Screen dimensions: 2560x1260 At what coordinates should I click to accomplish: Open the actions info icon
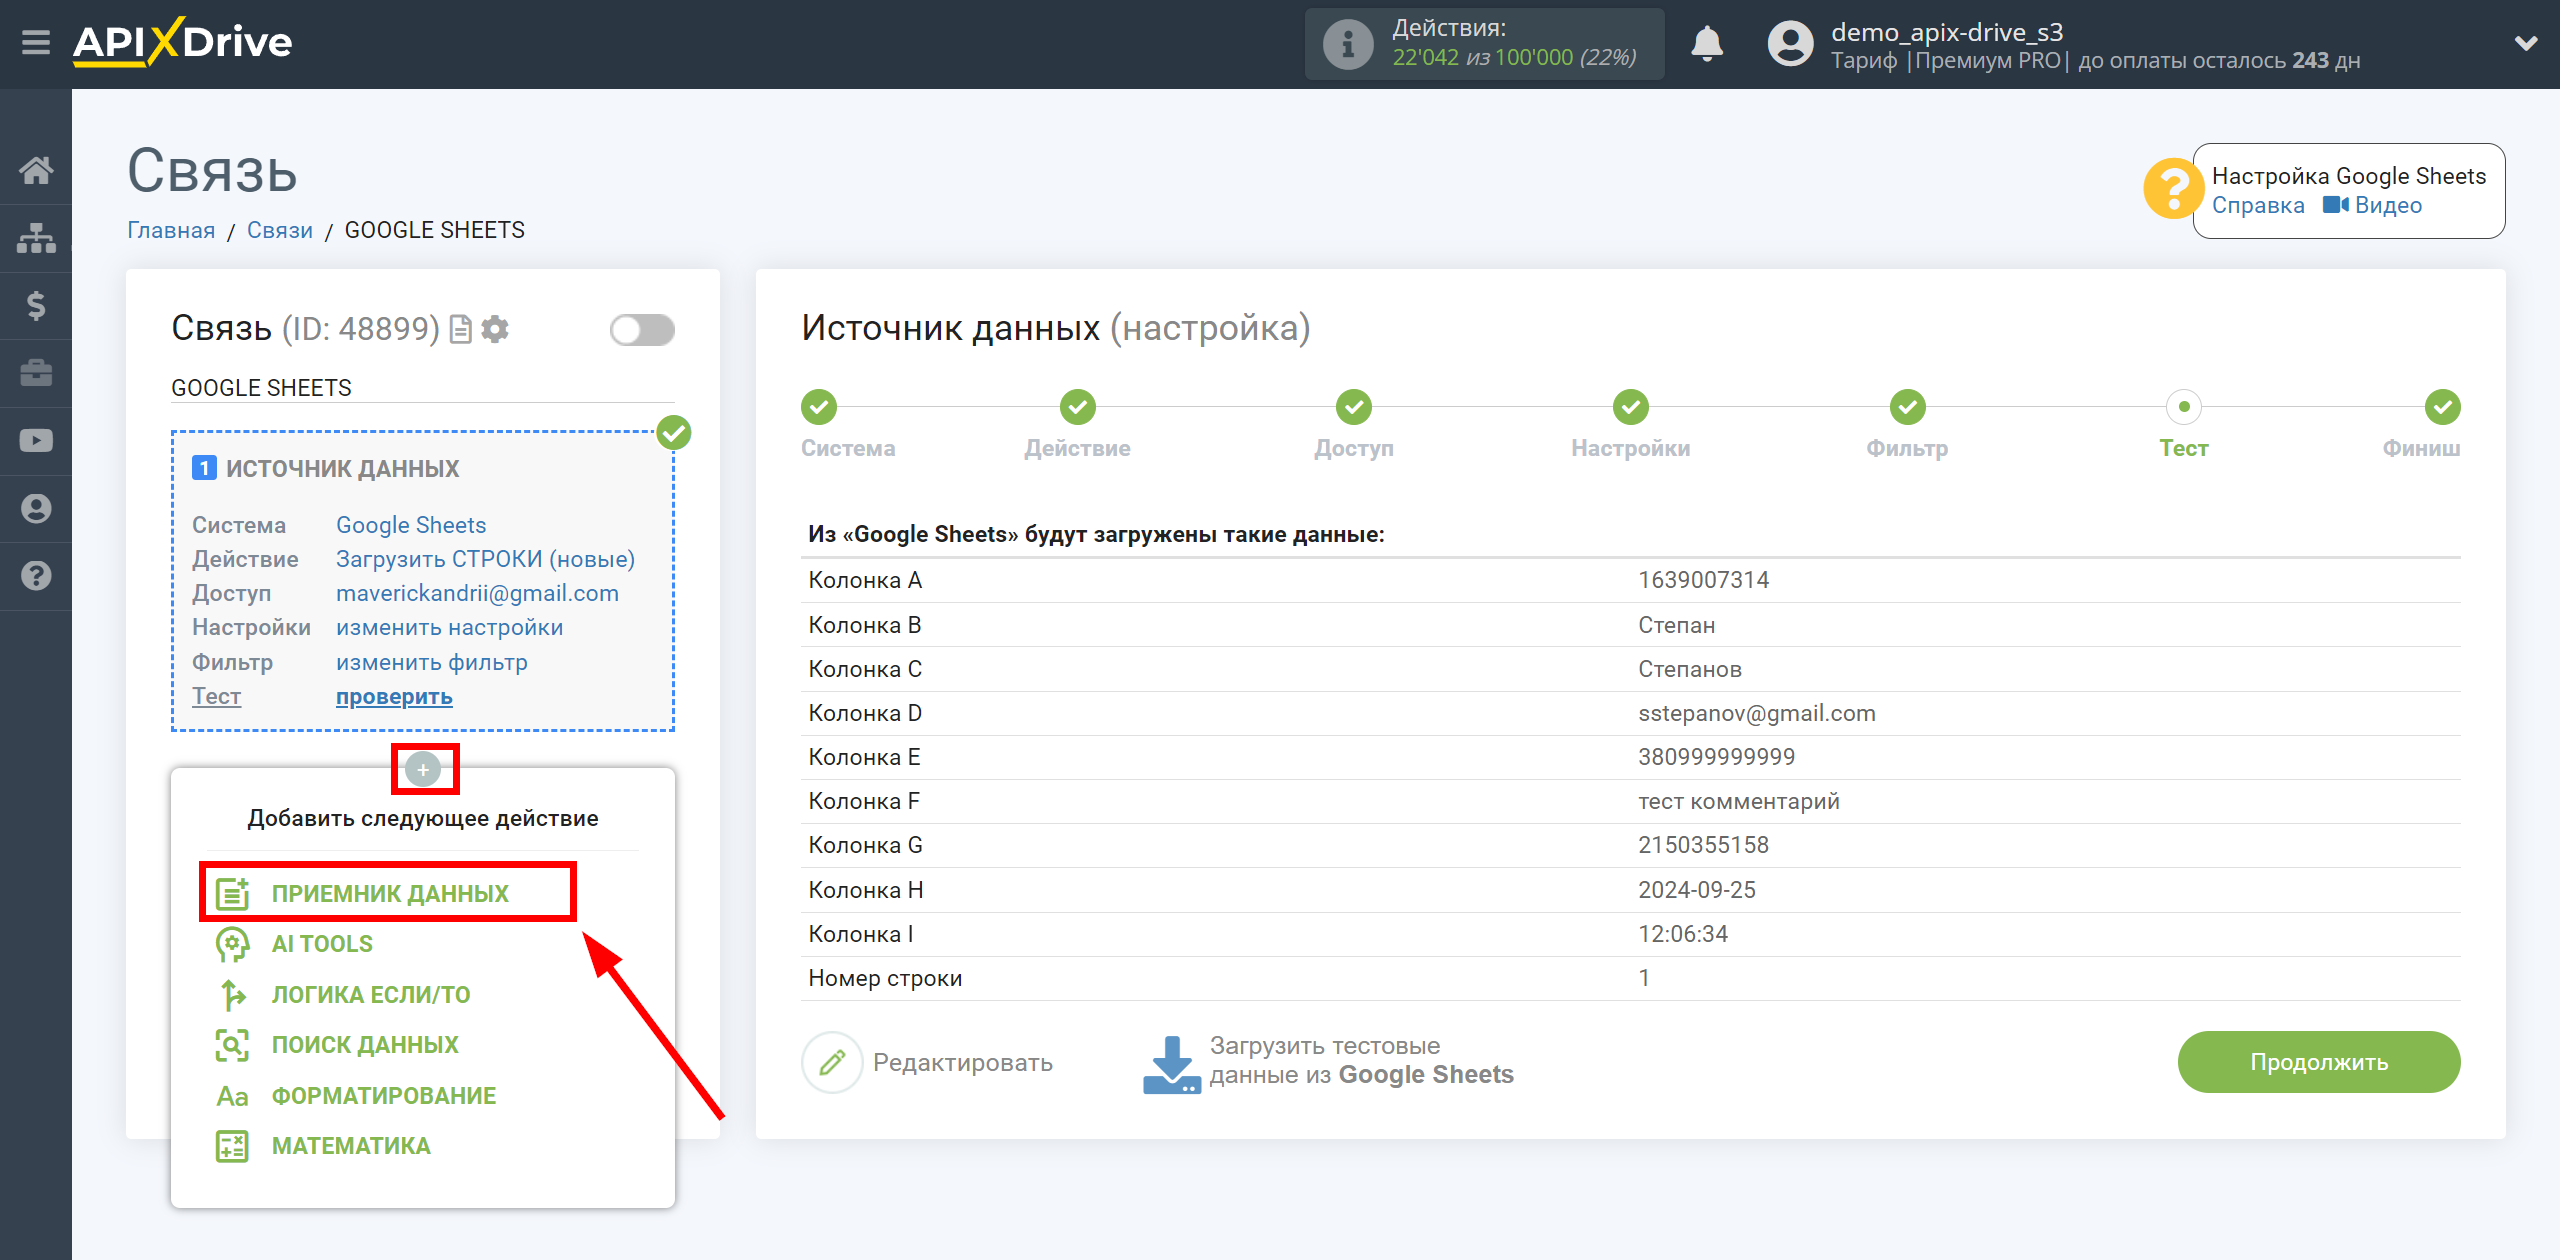1347,44
